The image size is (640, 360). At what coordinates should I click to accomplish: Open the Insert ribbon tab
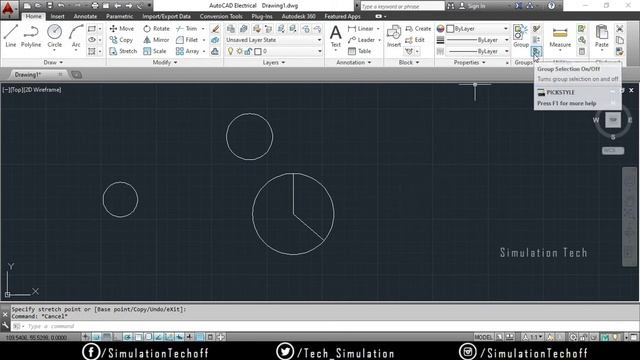click(x=58, y=16)
